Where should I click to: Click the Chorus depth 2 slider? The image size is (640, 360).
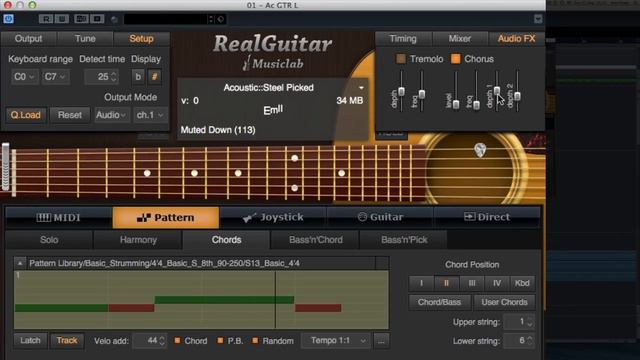[517, 96]
